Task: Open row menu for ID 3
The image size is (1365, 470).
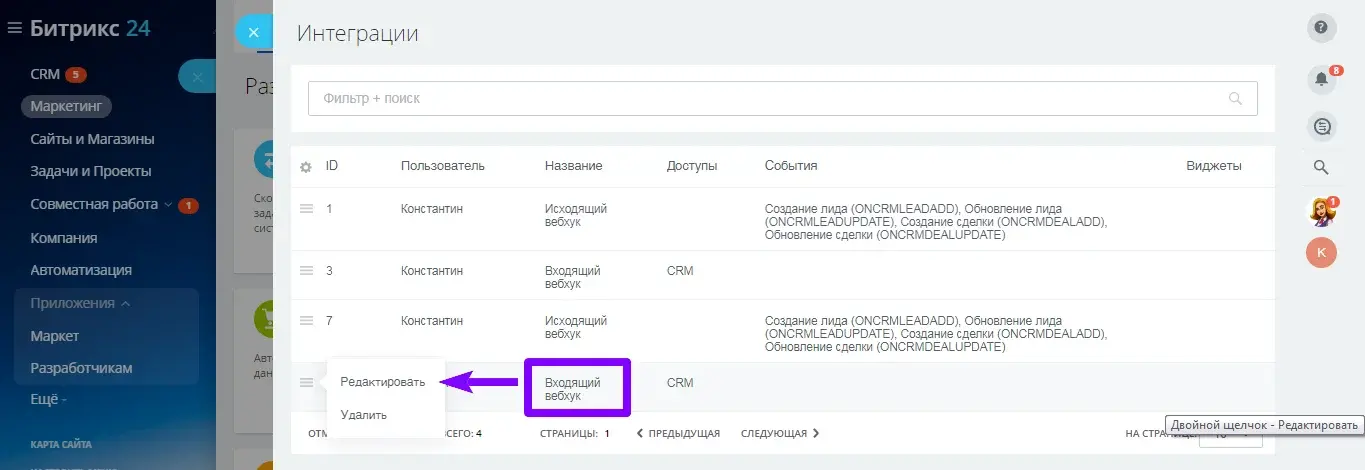Action: [x=307, y=270]
